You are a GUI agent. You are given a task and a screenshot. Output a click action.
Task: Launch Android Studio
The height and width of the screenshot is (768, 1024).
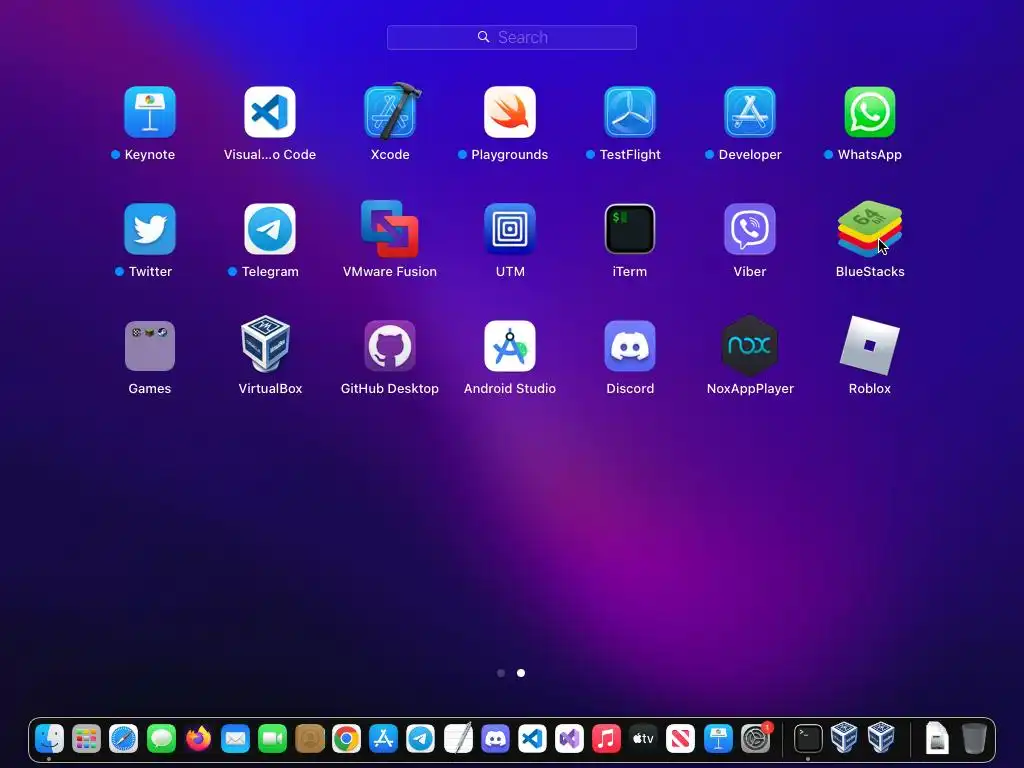(x=510, y=346)
